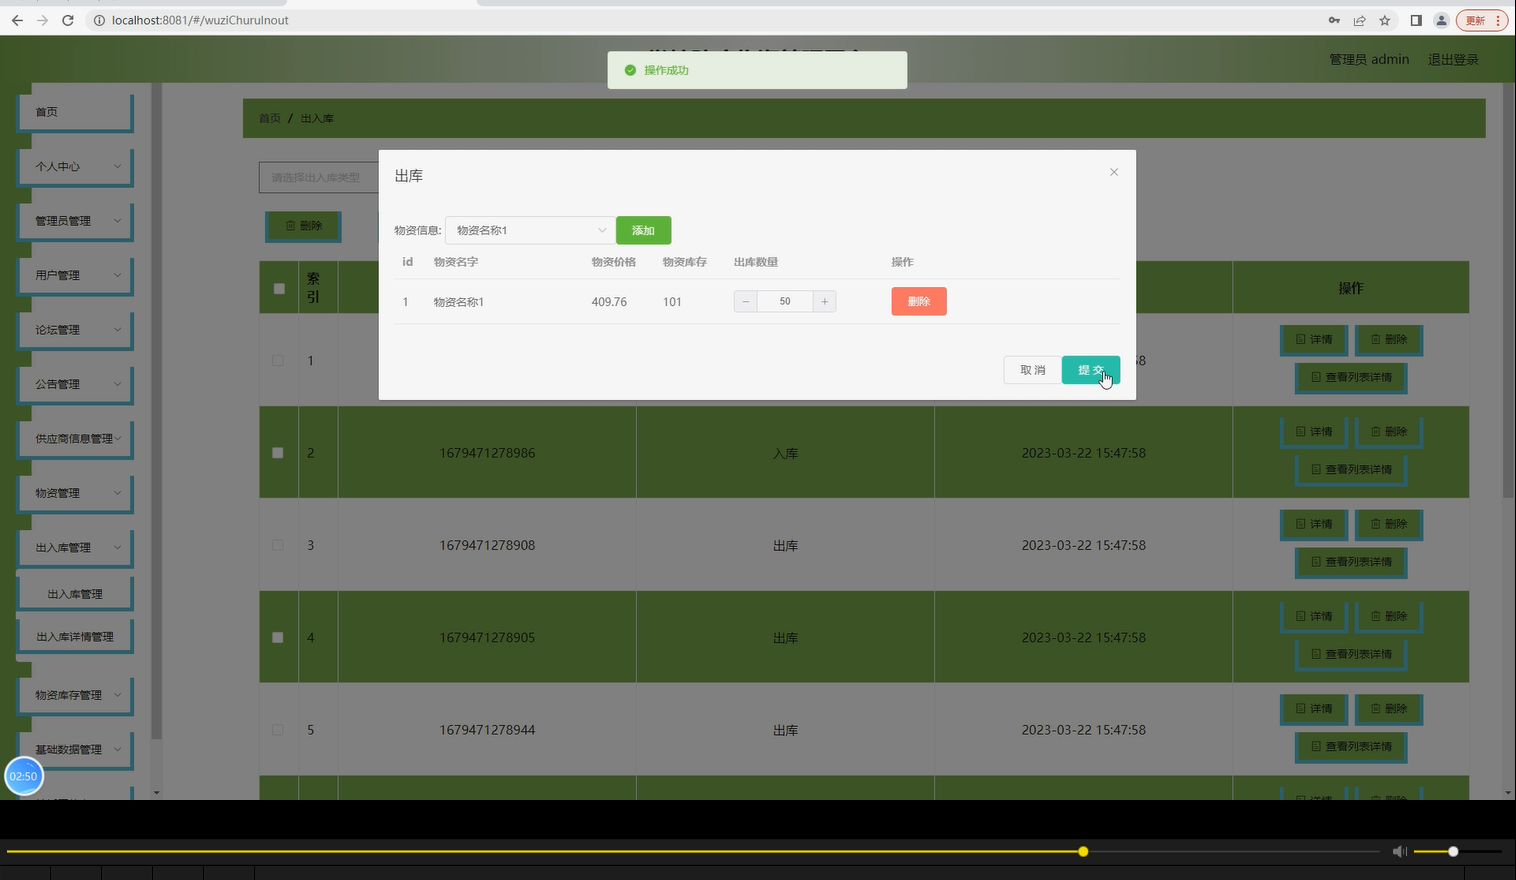The height and width of the screenshot is (880, 1516).
Task: Toggle the select-all table header checkbox
Action: (279, 288)
